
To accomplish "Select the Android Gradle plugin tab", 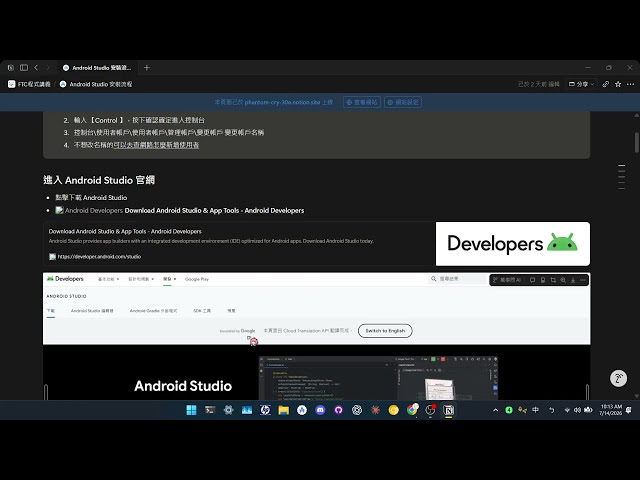I will tap(153, 311).
